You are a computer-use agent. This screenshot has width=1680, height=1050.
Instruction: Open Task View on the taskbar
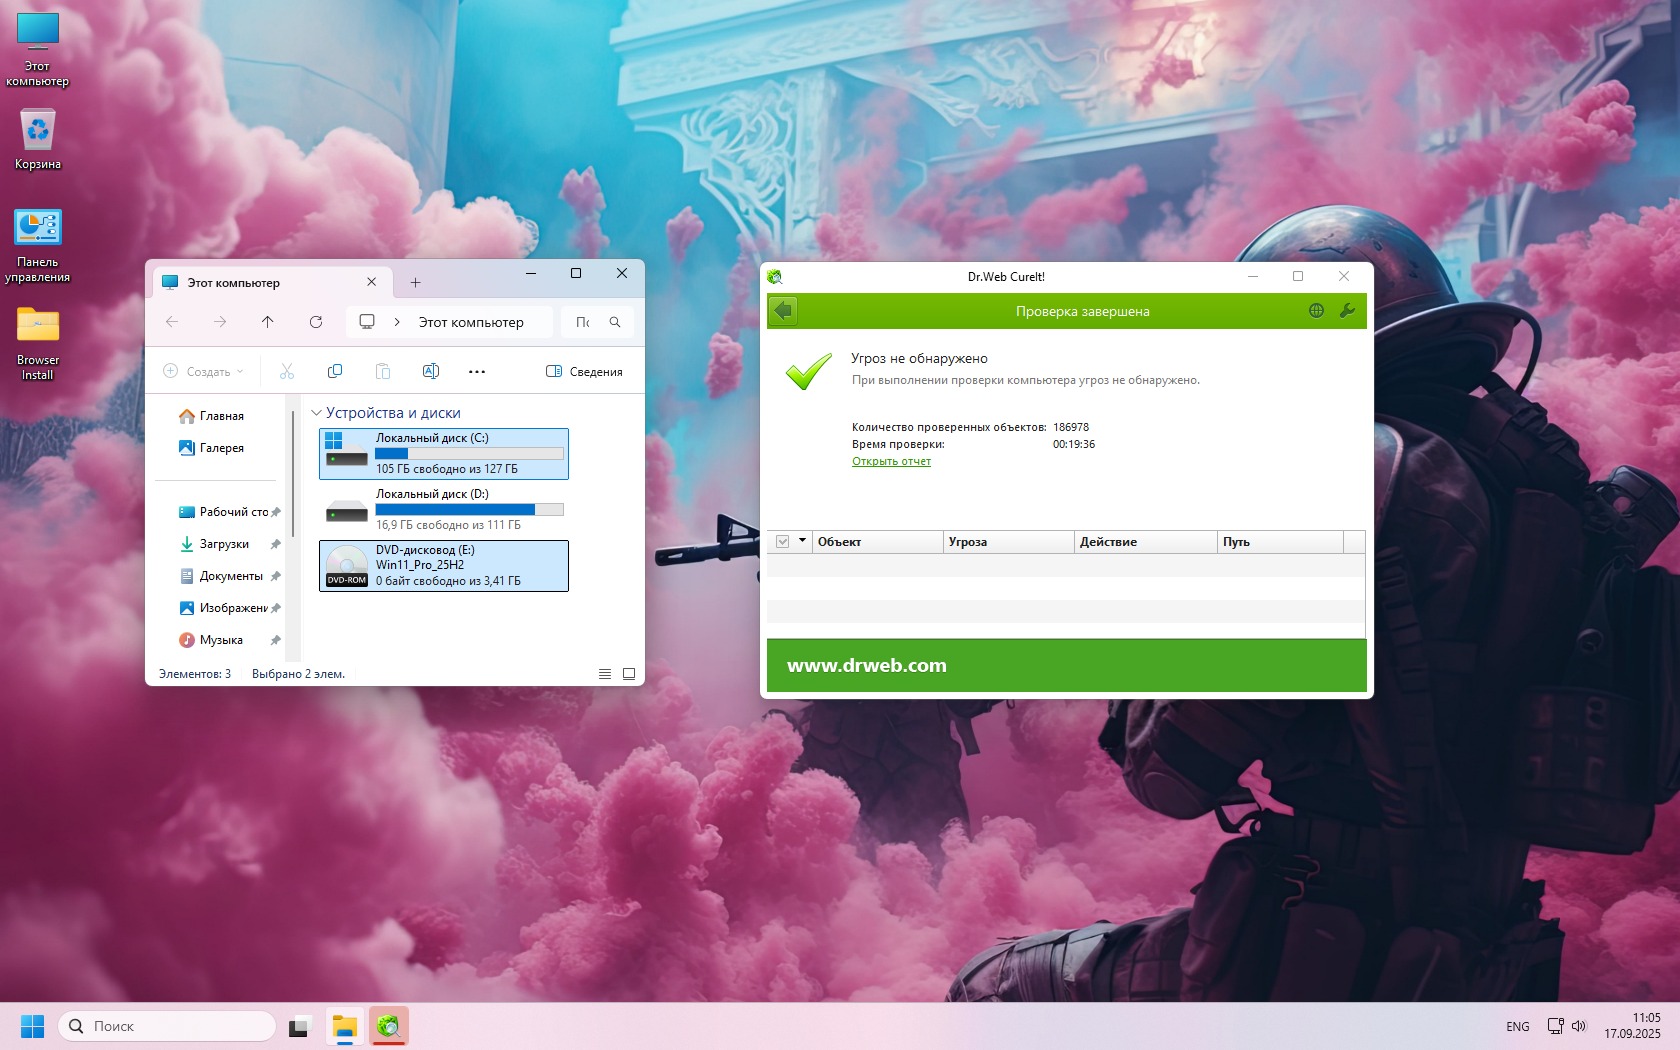pos(299,1026)
